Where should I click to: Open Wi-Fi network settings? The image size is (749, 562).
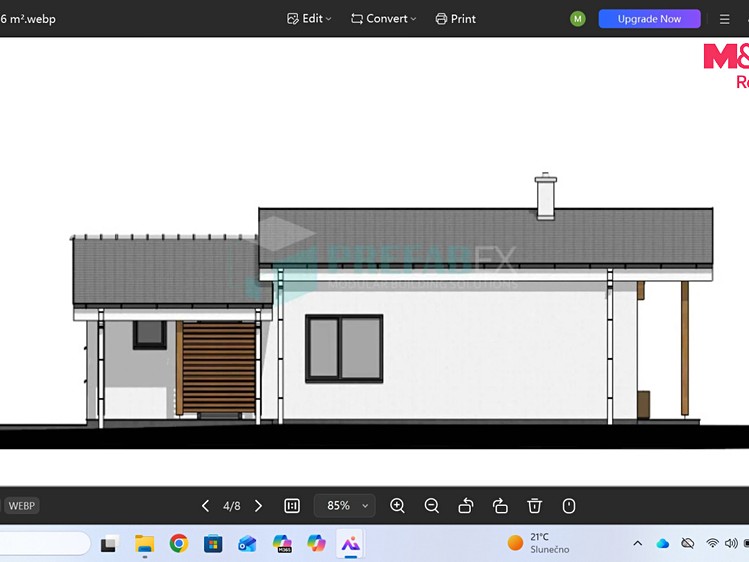(712, 543)
